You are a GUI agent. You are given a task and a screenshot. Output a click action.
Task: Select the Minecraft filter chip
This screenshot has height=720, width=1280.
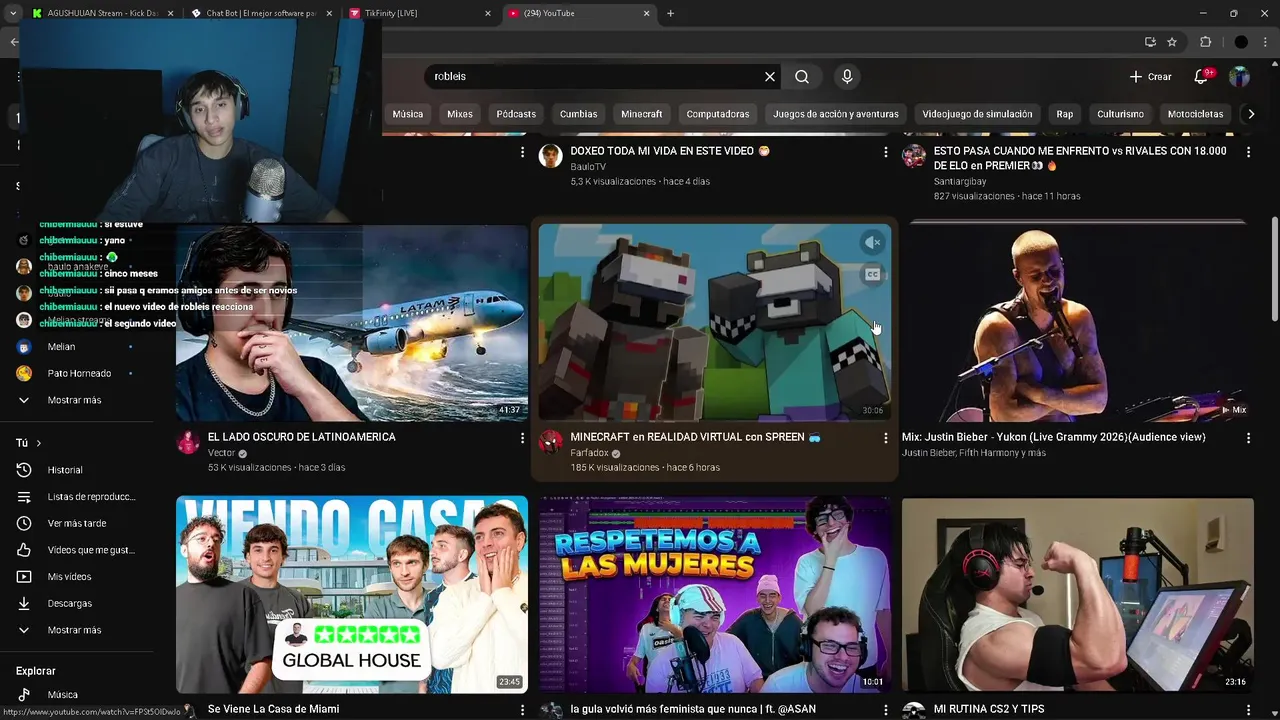pyautogui.click(x=642, y=114)
